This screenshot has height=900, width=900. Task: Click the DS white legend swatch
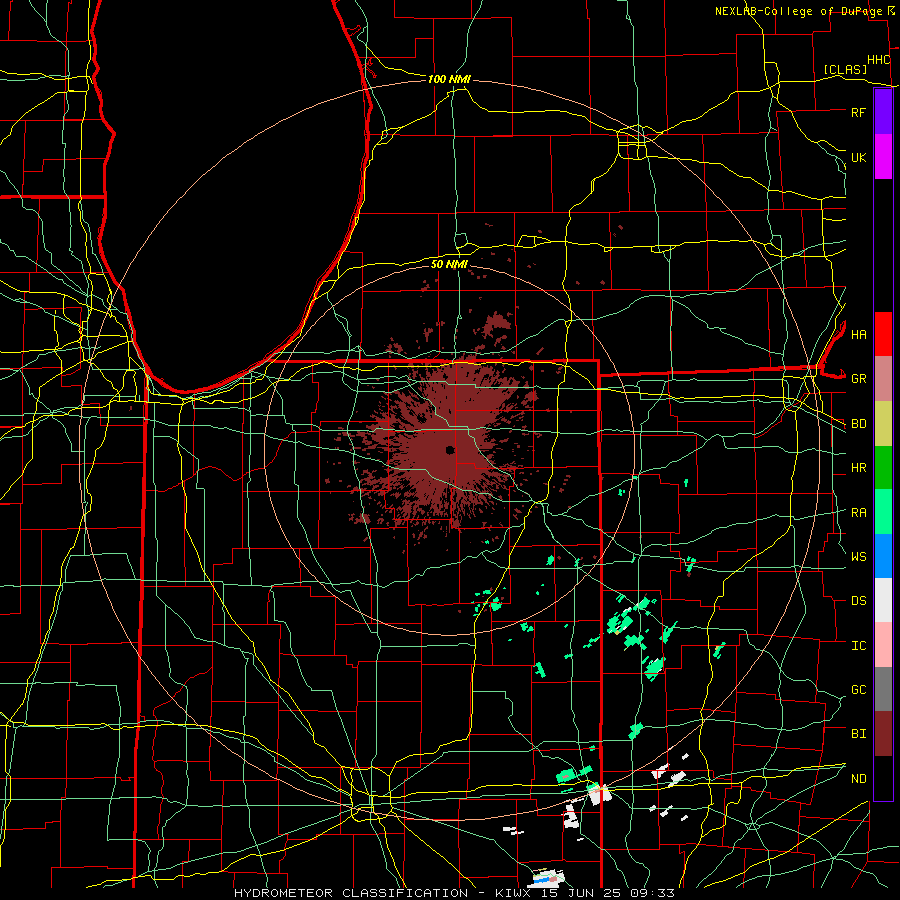pyautogui.click(x=883, y=600)
